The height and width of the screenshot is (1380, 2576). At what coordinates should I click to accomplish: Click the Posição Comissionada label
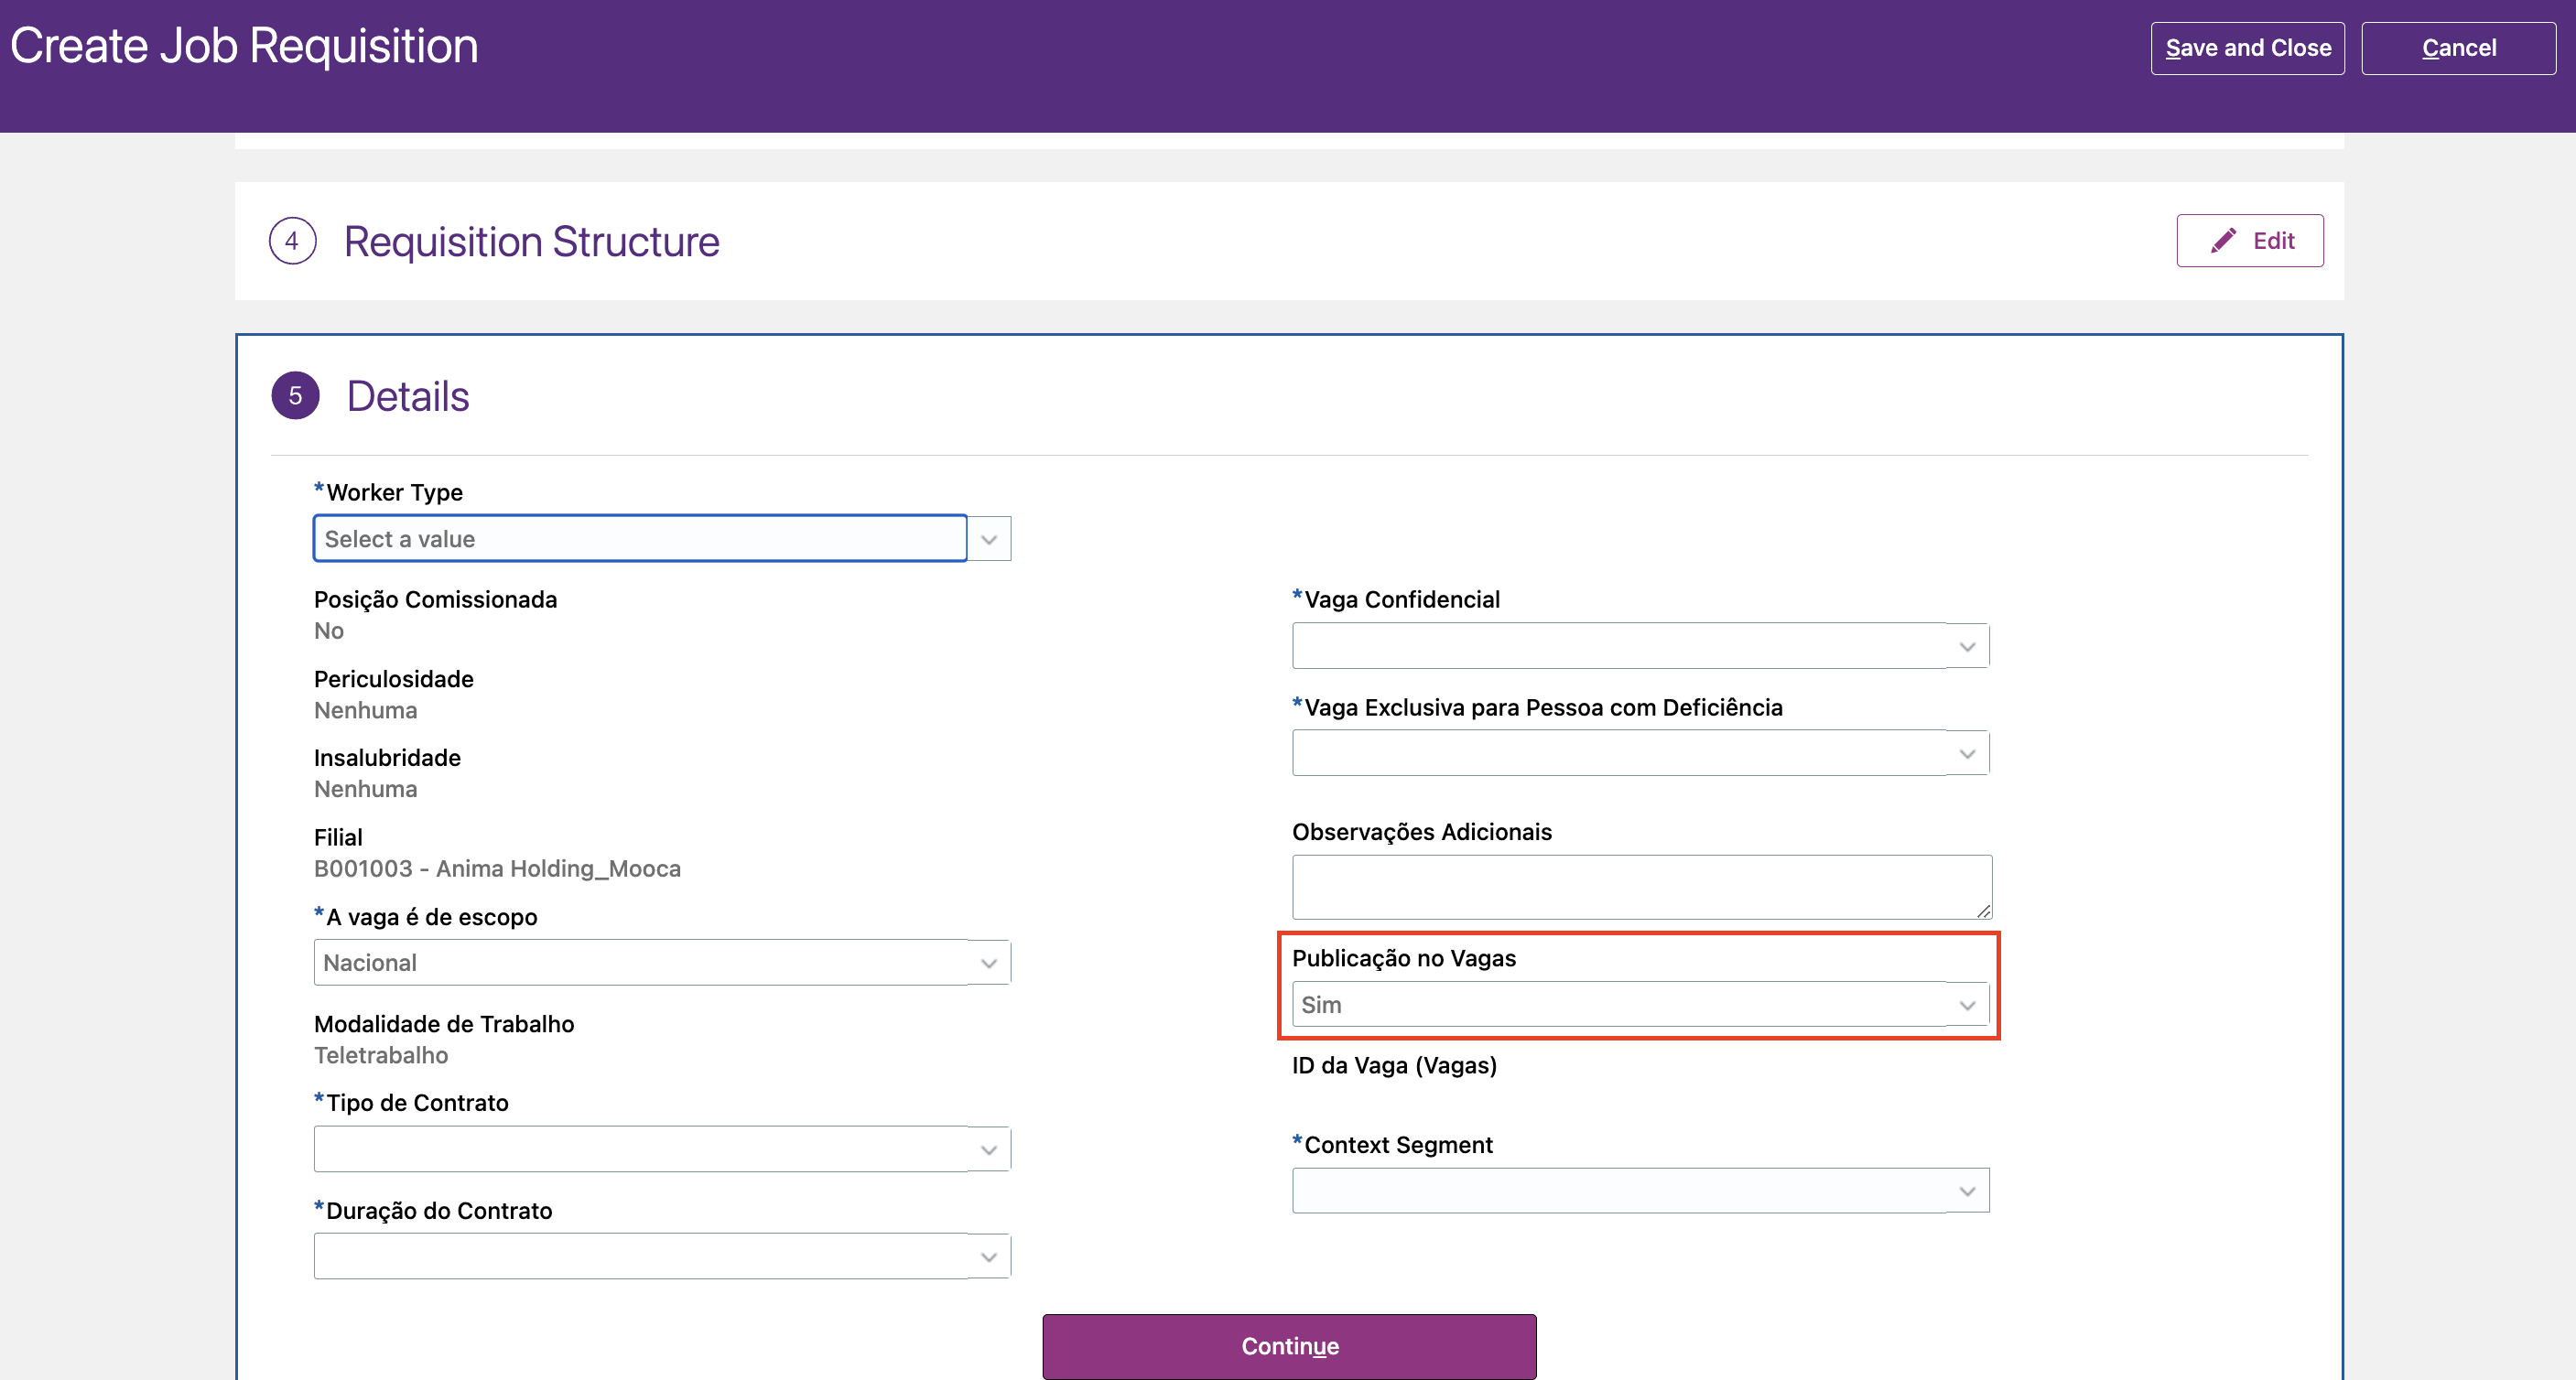435,599
